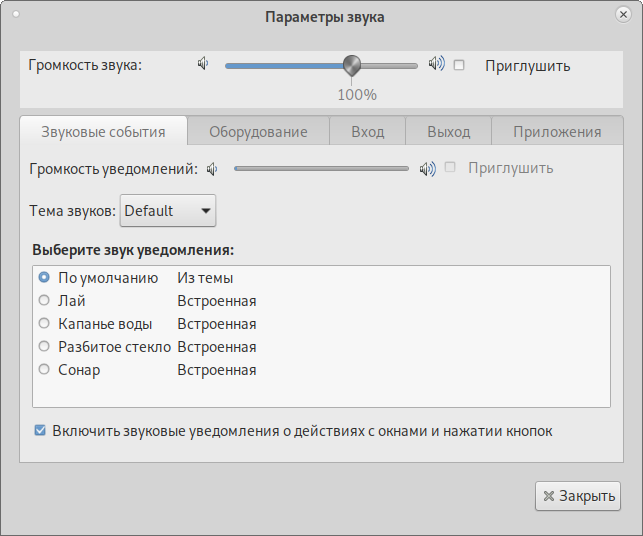Click the high volume speaker icon for main volume
Image resolution: width=643 pixels, height=536 pixels.
click(x=436, y=64)
